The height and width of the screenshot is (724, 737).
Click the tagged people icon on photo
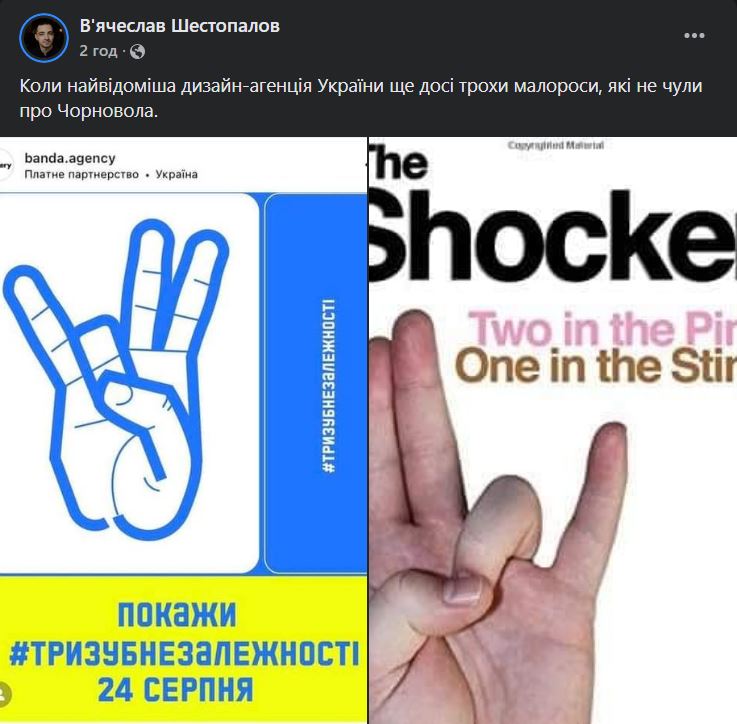[x=4, y=695]
